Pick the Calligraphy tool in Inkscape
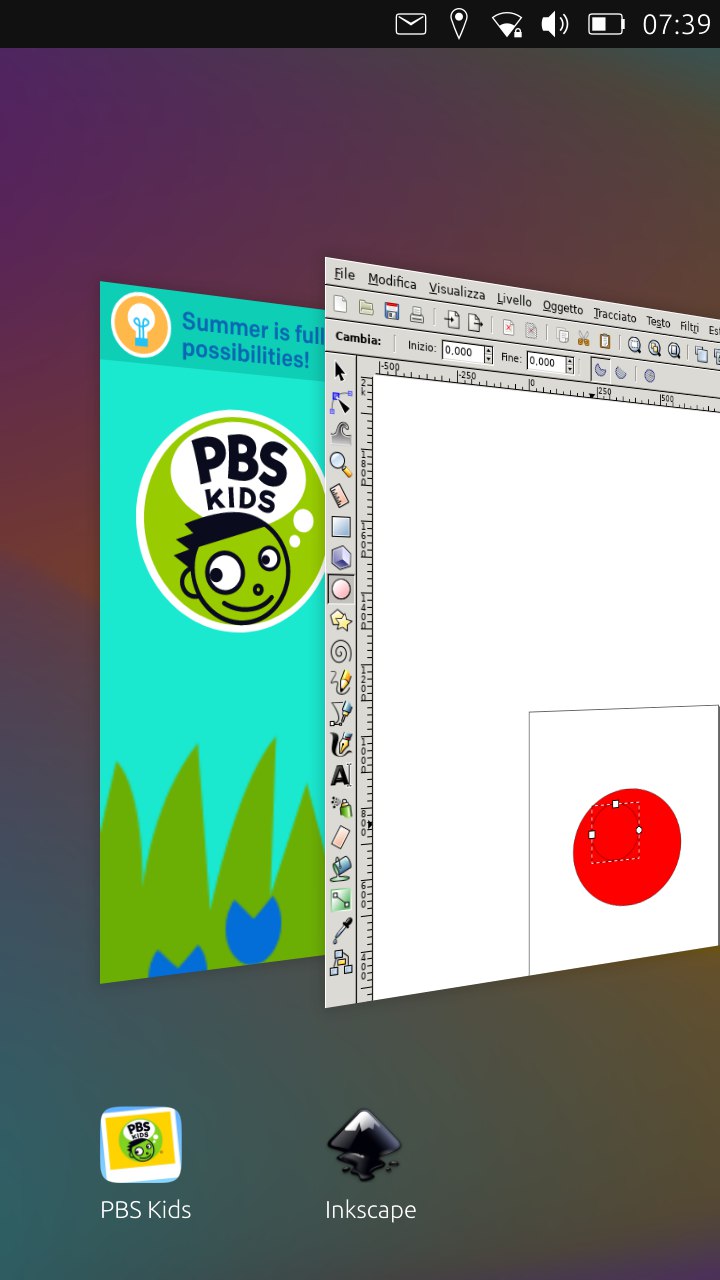Screen dimensions: 720x1280 coord(341,744)
